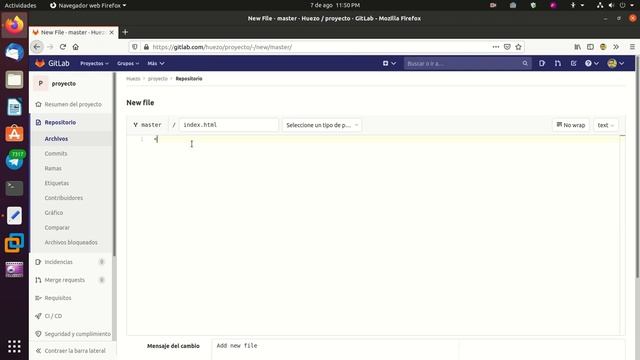This screenshot has height=360, width=640.
Task: Toggle the Firefox sidebar view icon
Action: pos(590,47)
